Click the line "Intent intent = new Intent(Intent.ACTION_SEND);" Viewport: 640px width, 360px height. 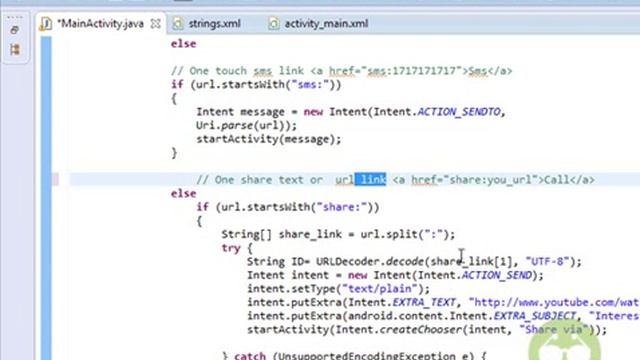click(395, 275)
